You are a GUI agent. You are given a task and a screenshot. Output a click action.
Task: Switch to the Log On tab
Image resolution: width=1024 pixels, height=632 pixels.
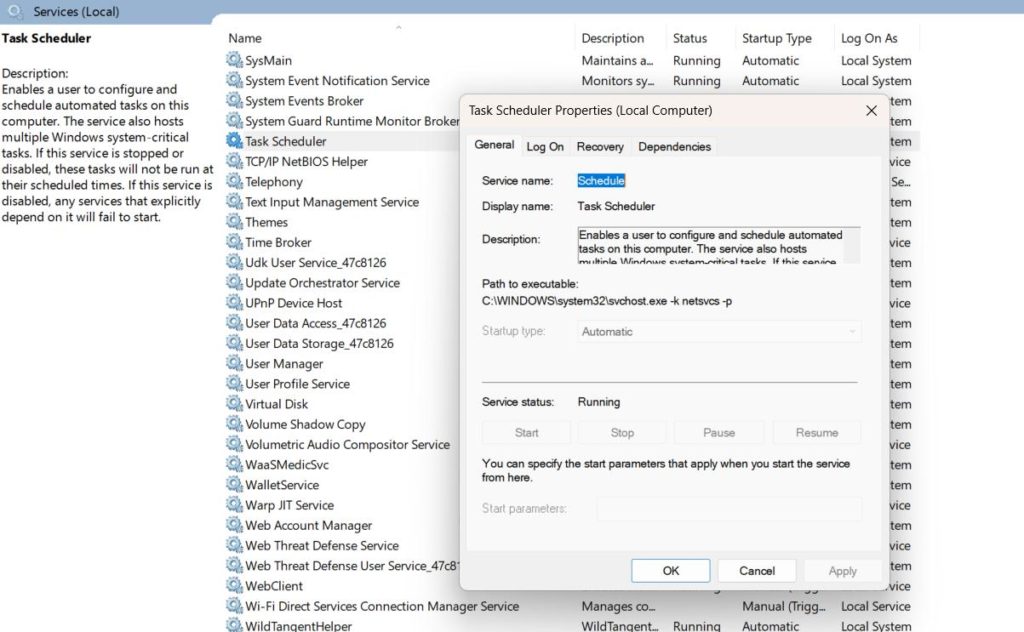(545, 147)
